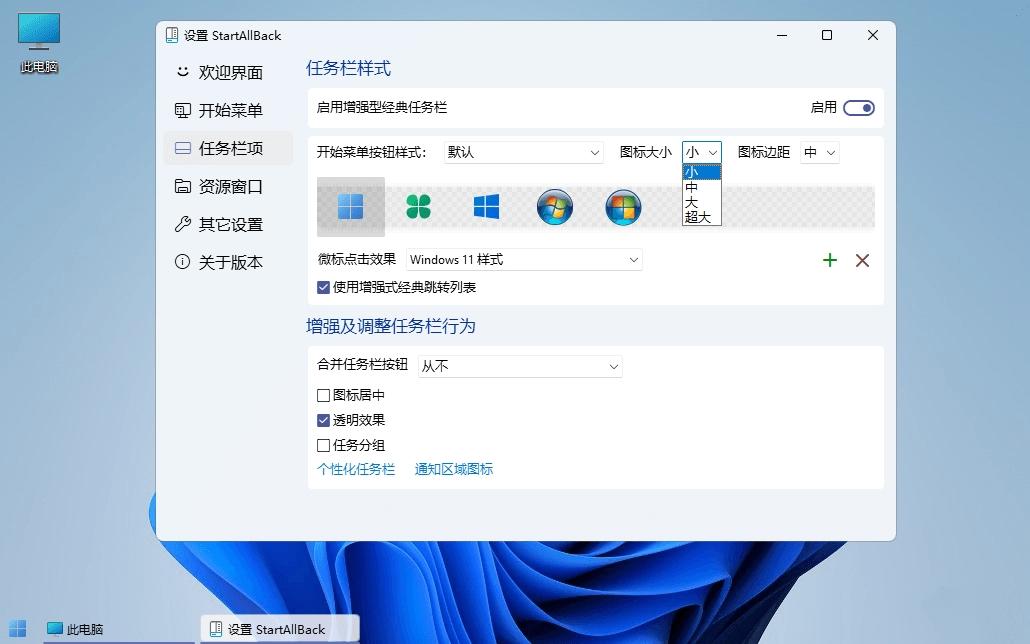Image resolution: width=1030 pixels, height=644 pixels.
Task: Choose the flat Windows 8 start button style
Action: 487,206
